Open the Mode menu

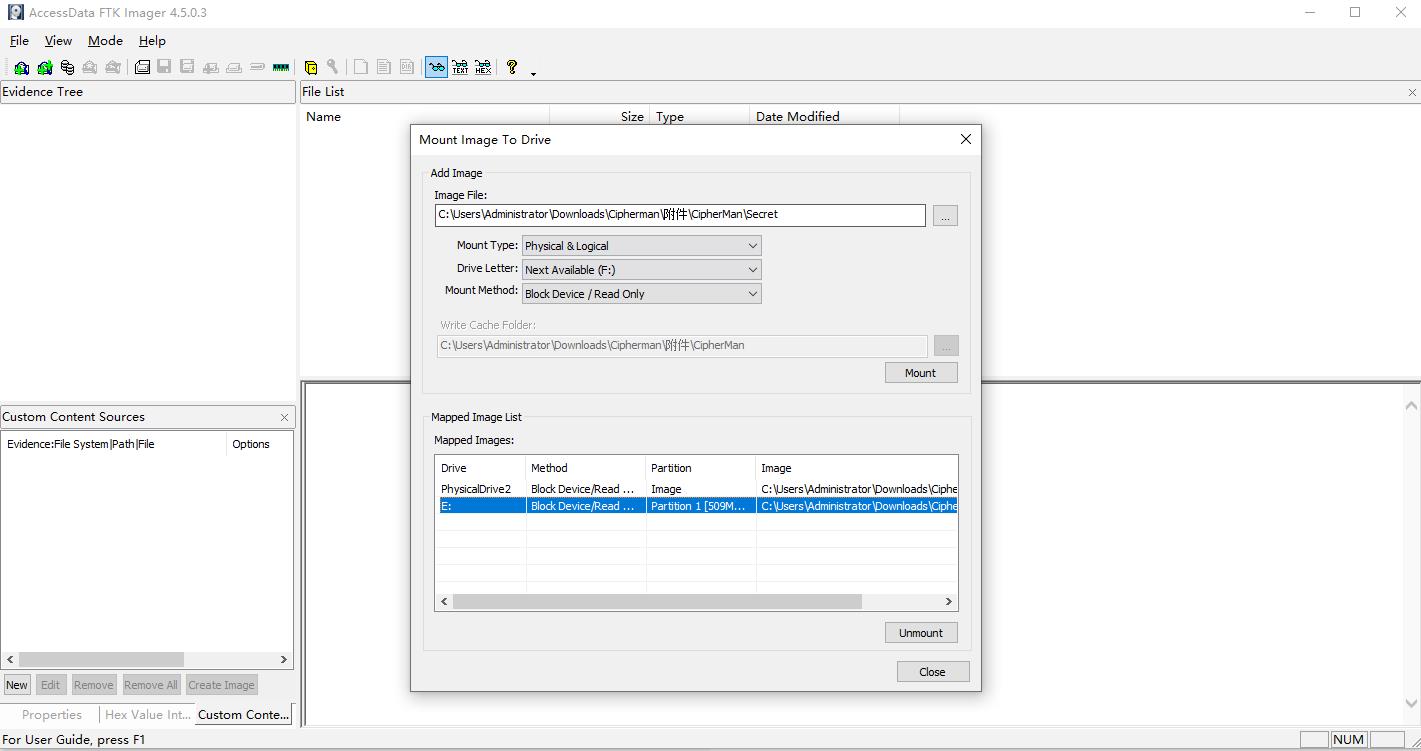(x=105, y=41)
